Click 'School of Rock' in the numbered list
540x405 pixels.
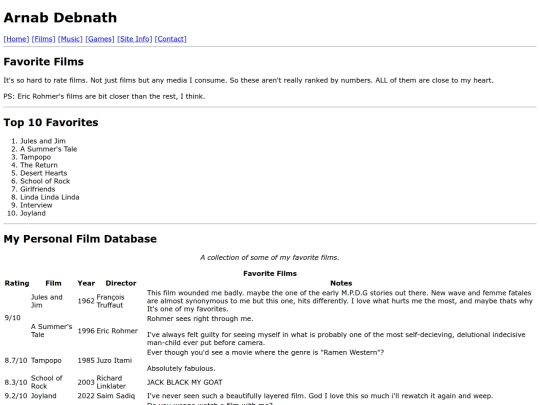coord(45,181)
